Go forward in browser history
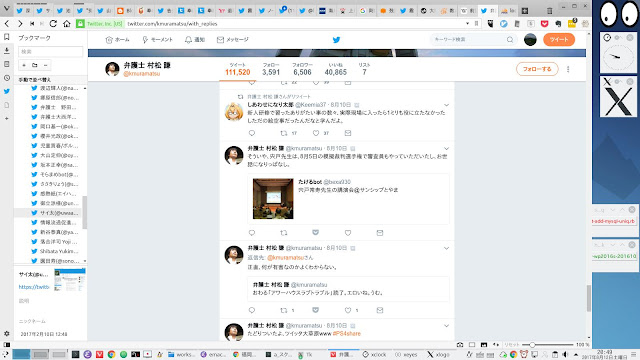 (20, 24)
